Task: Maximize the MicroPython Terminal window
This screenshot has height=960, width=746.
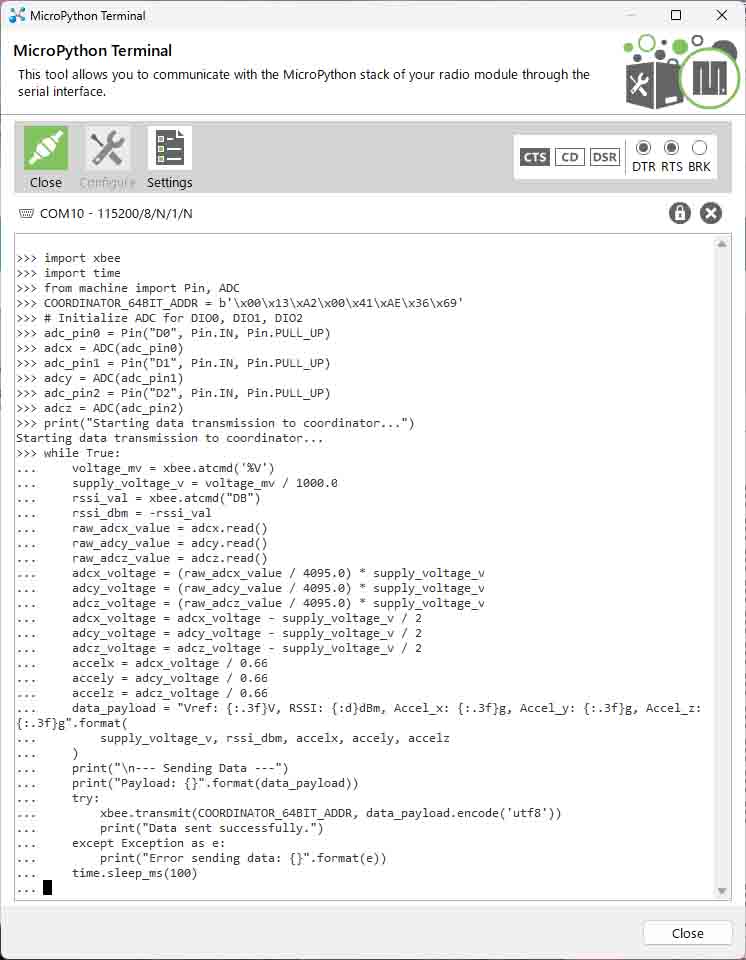Action: (x=676, y=15)
